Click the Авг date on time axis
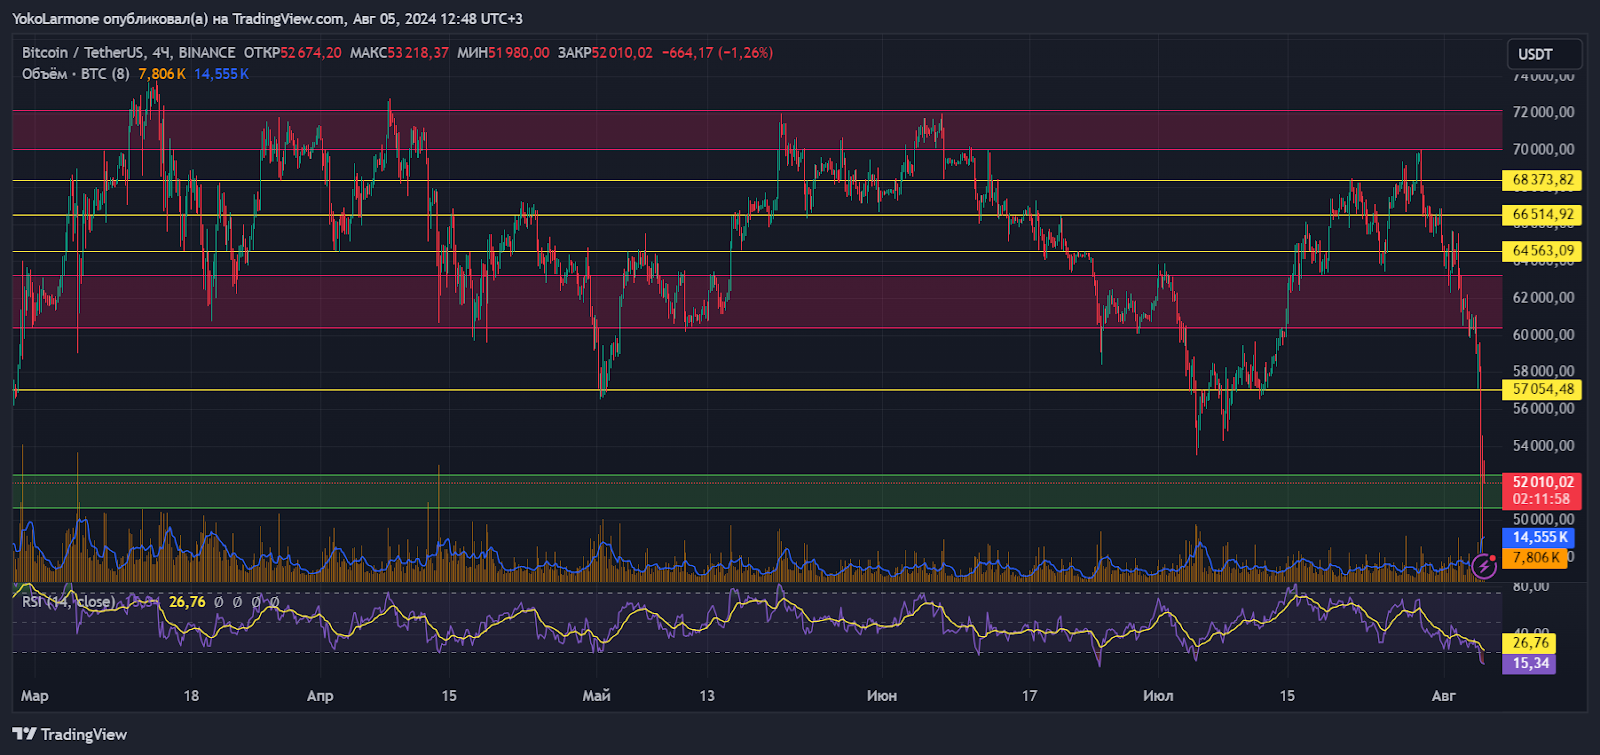This screenshot has height=755, width=1600. click(1444, 696)
